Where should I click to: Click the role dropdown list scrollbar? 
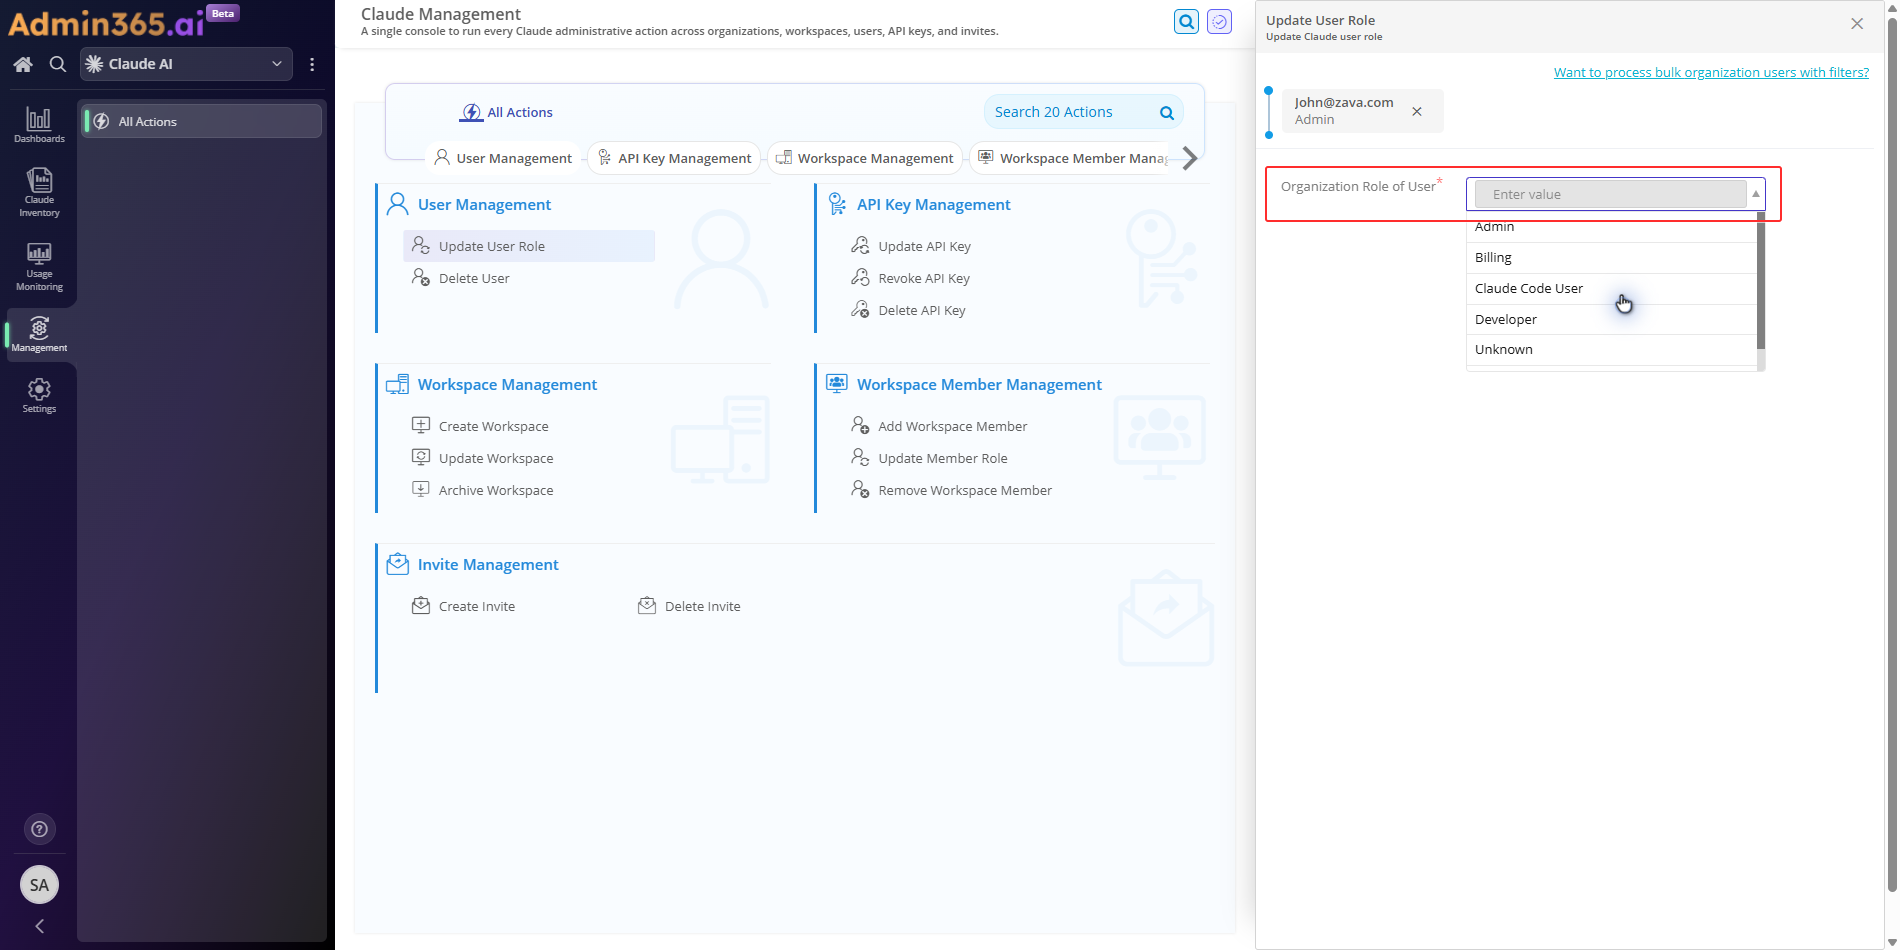point(1761,281)
